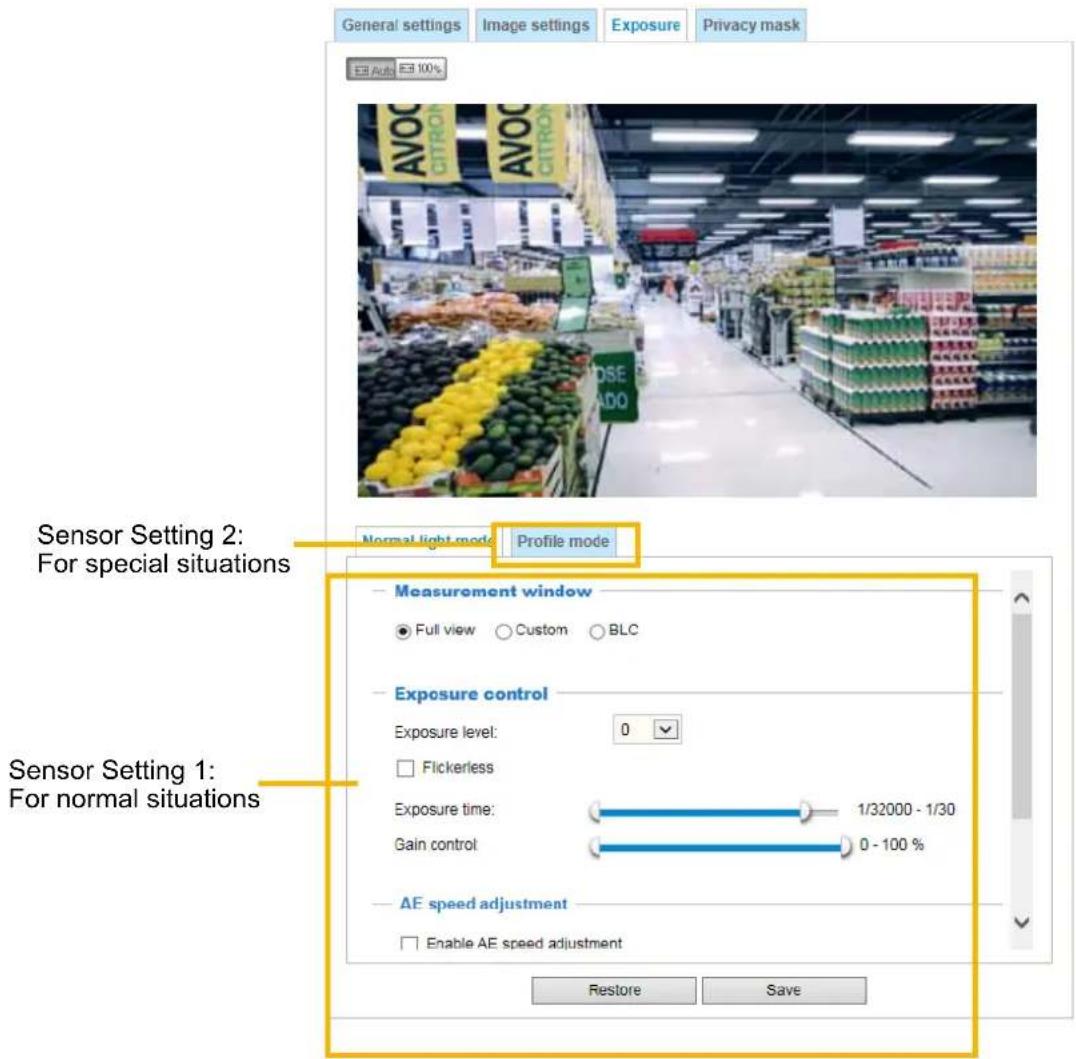Click the Save button
The height and width of the screenshot is (1059, 1076).
pos(784,990)
